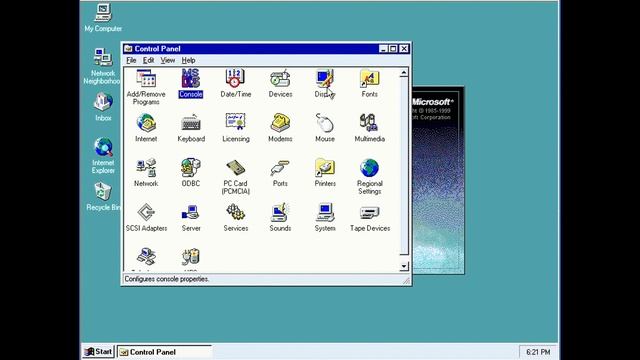The width and height of the screenshot is (640, 360).
Task: Open the Devices applet
Action: 280,83
